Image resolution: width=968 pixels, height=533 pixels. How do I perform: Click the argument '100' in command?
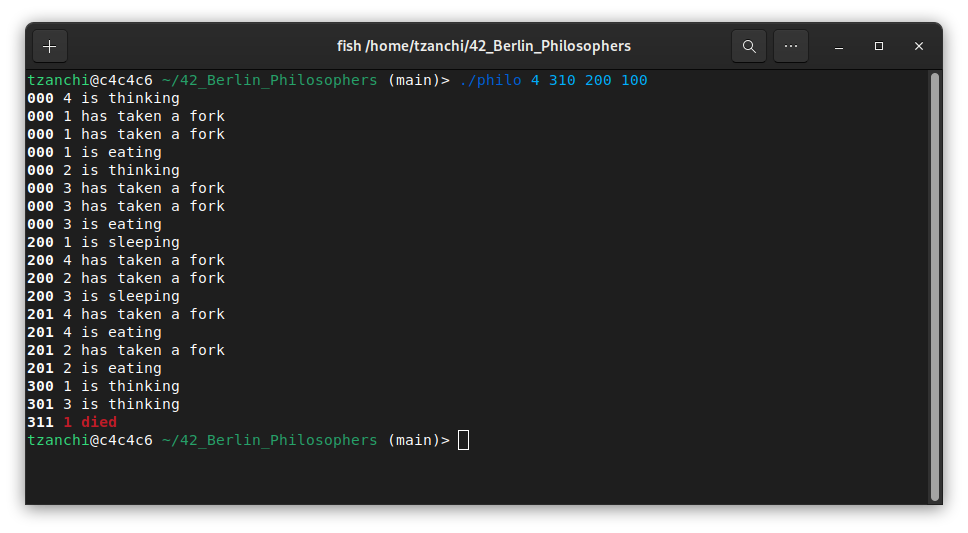634,80
